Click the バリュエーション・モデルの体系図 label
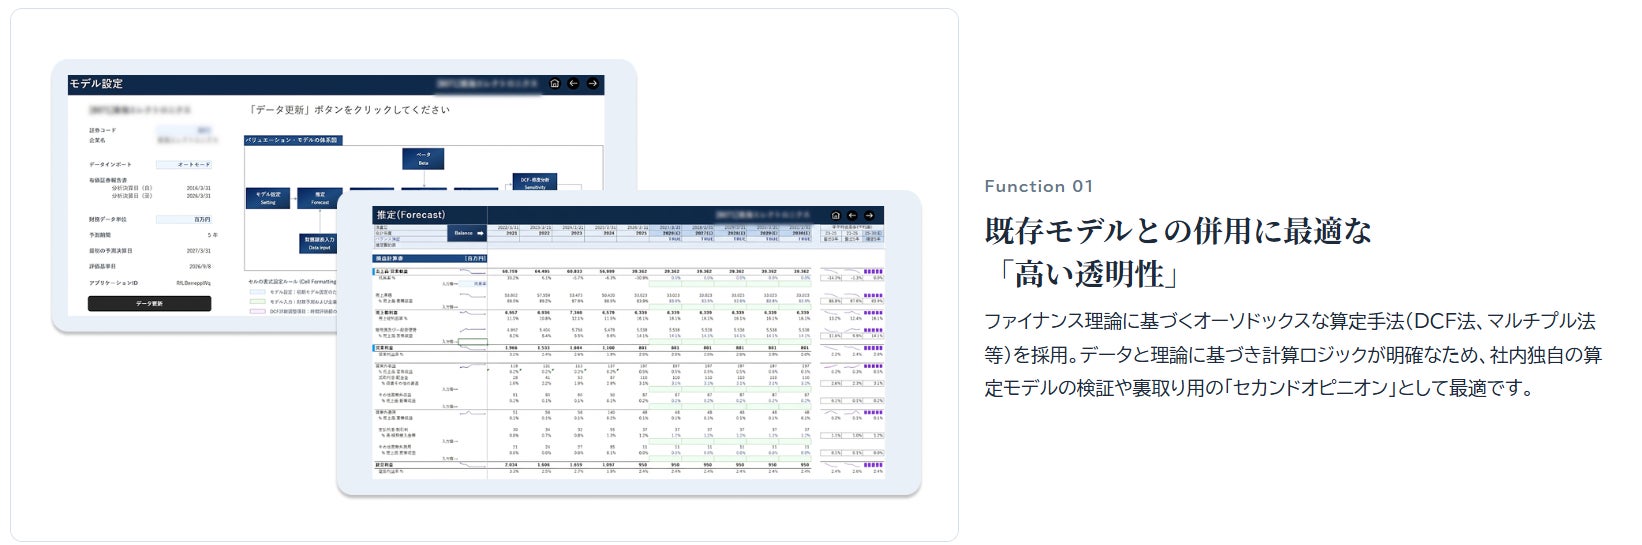Screen dimensions: 1642x545 click(292, 141)
